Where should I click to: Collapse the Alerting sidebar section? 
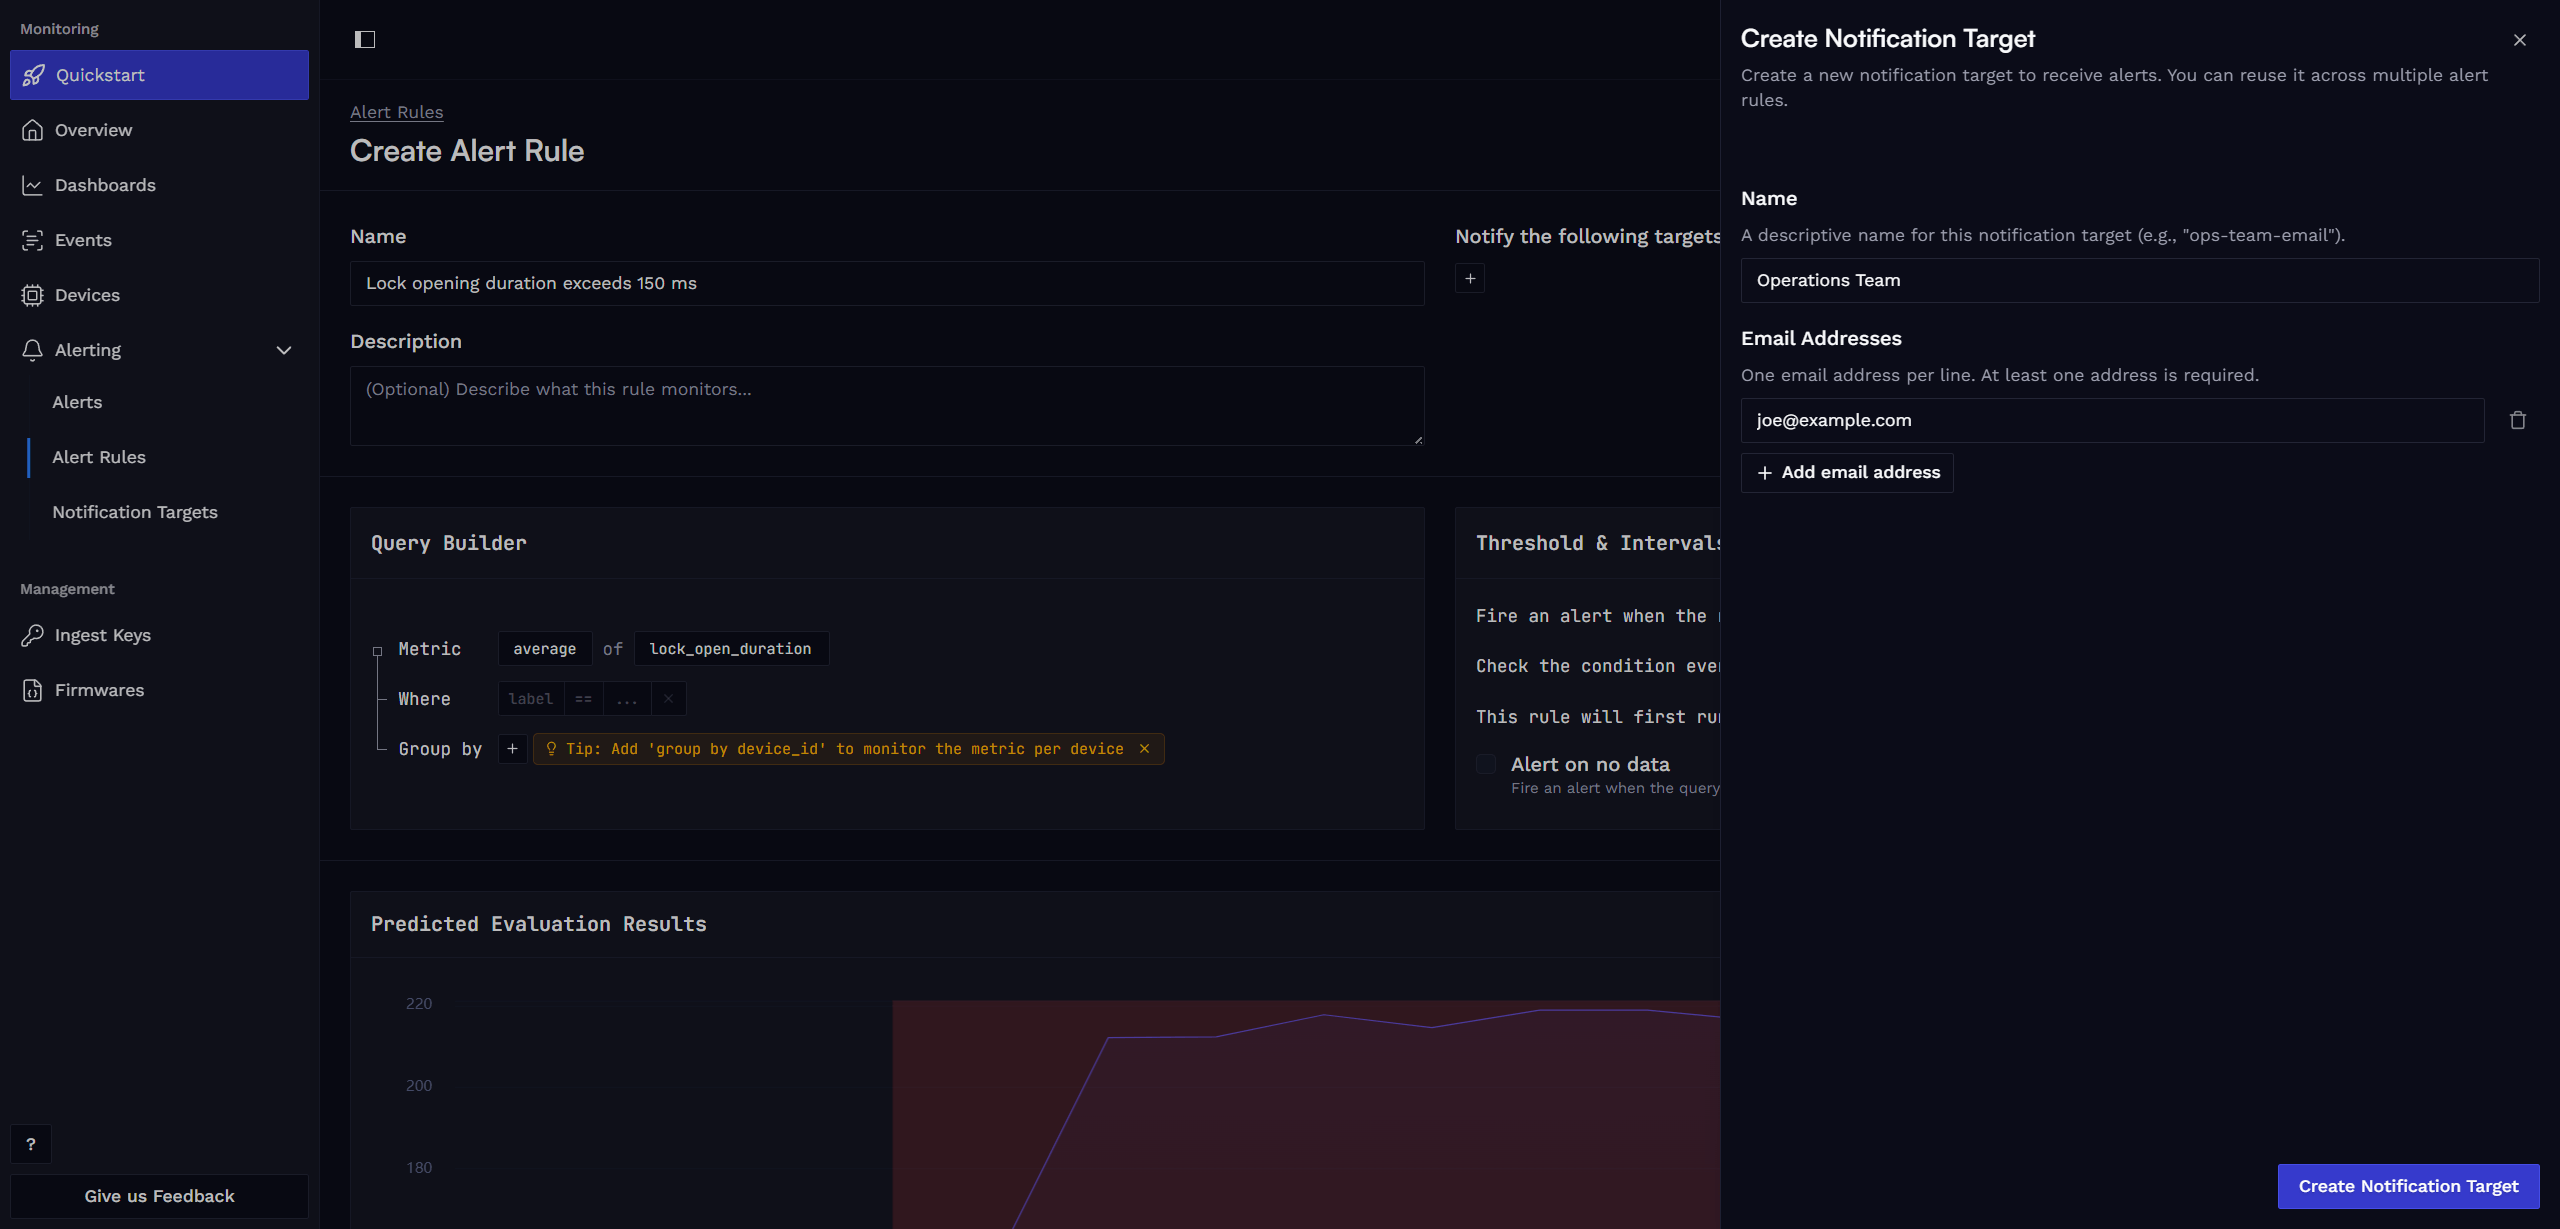pos(284,350)
